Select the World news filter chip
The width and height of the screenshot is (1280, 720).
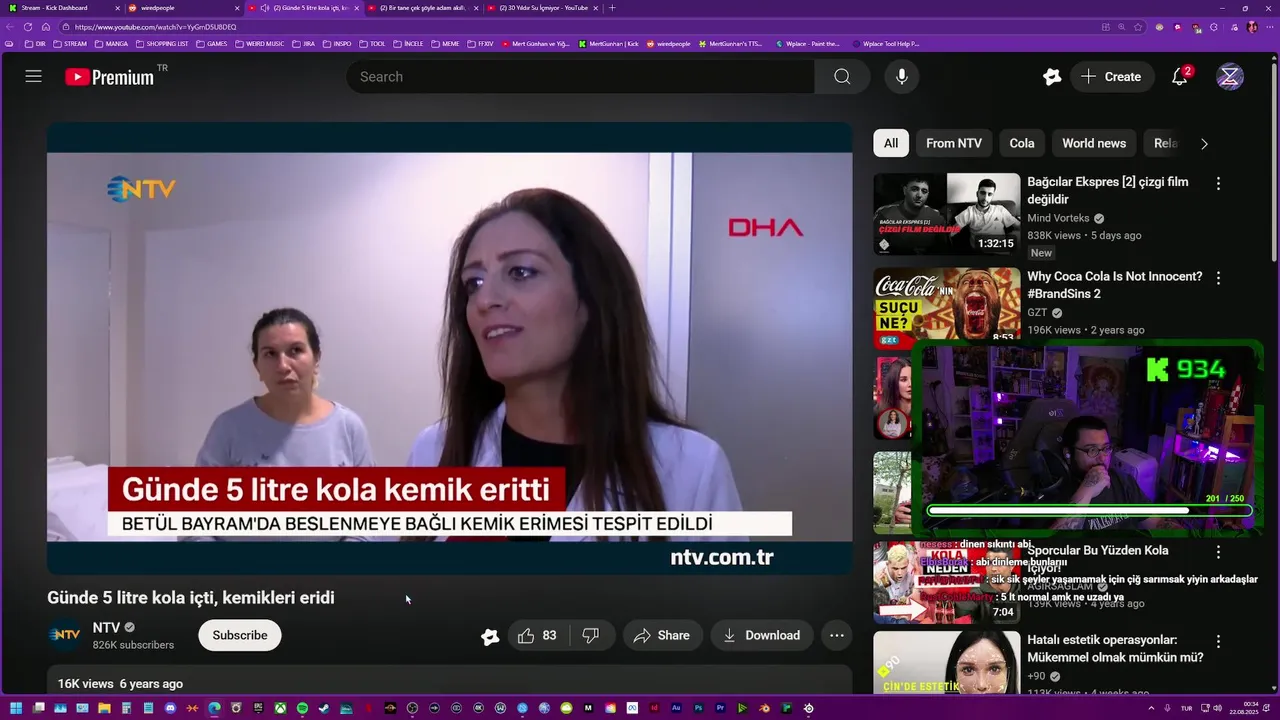coord(1094,143)
